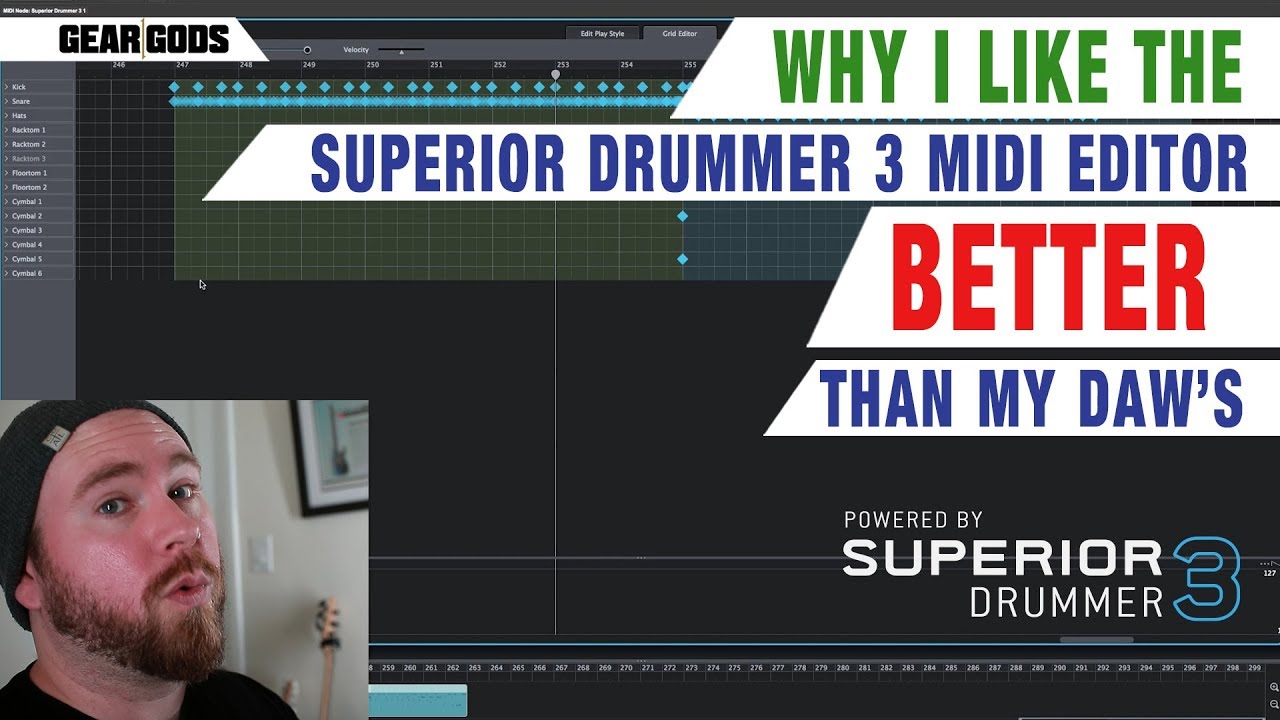Image resolution: width=1280 pixels, height=720 pixels.
Task: Click bar 270 in the lower timeline
Action: 626,667
